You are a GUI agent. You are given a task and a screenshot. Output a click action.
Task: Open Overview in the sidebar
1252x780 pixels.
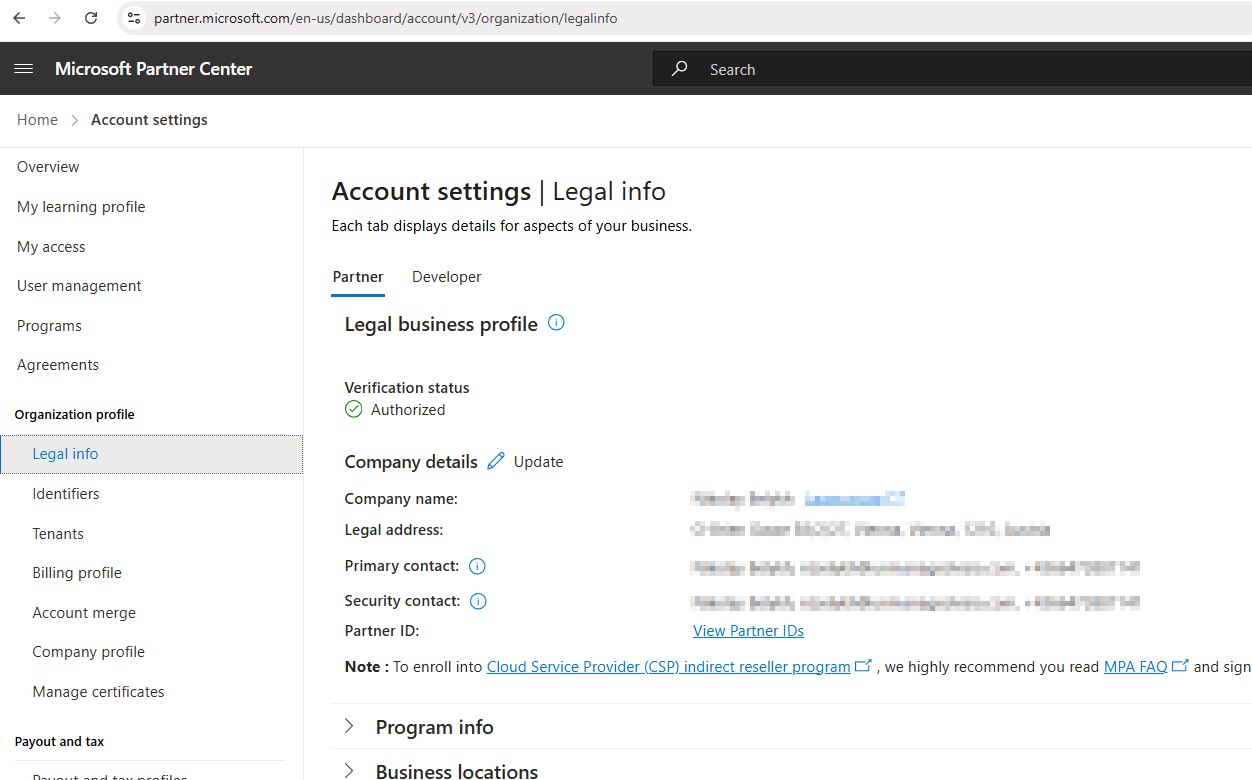(x=48, y=167)
